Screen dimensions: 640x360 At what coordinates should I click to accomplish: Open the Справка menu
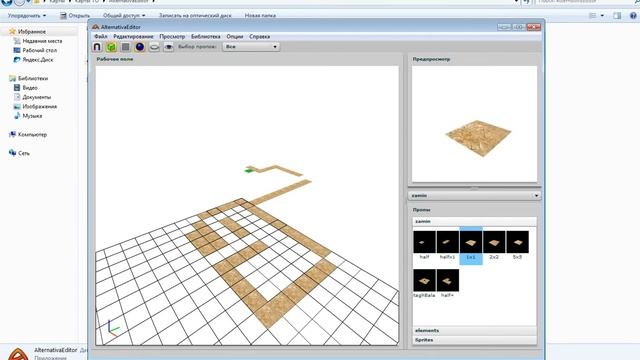[260, 36]
